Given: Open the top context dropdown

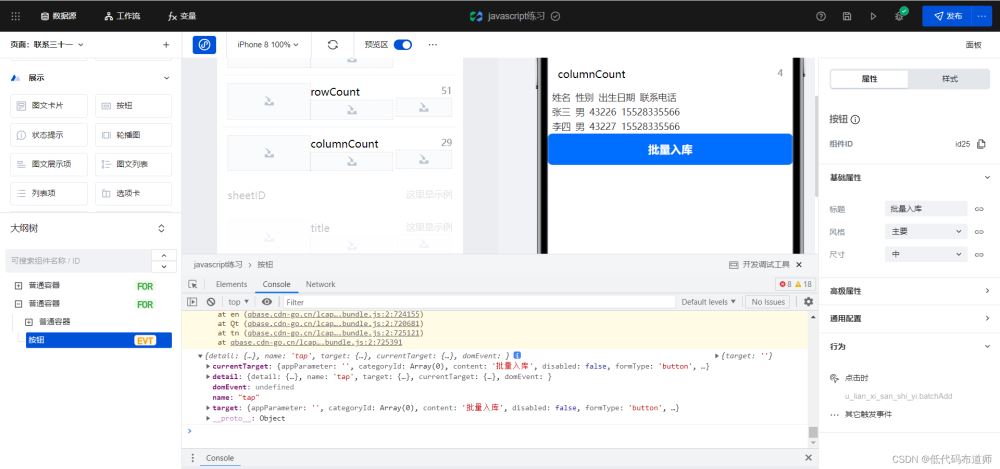Looking at the screenshot, I should click(x=239, y=302).
